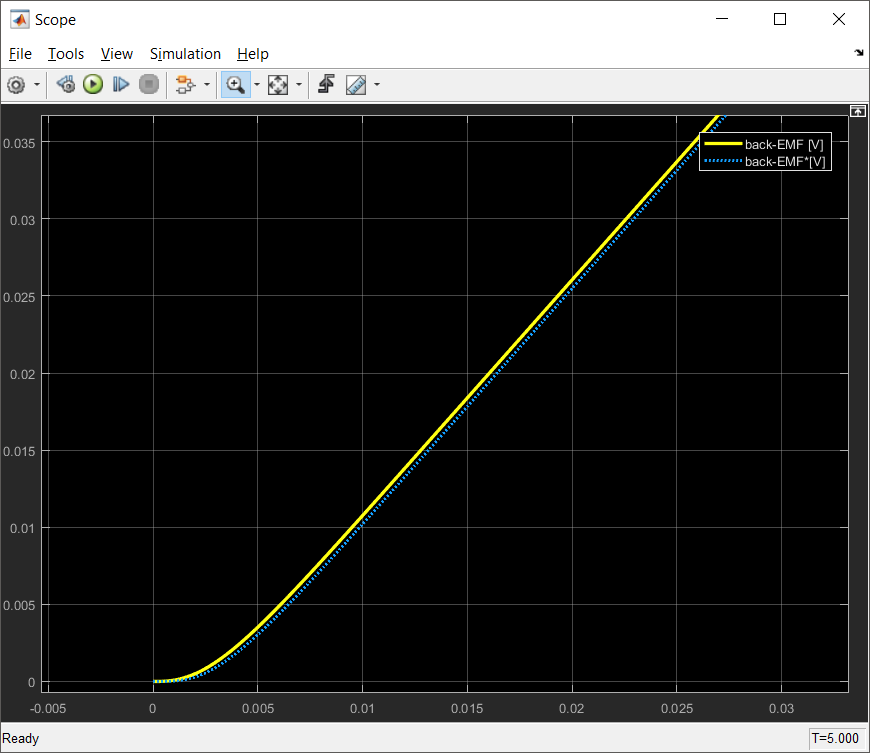Viewport: 870px width, 753px height.
Task: Click the MATLAB Scope window icon
Action: (20, 19)
